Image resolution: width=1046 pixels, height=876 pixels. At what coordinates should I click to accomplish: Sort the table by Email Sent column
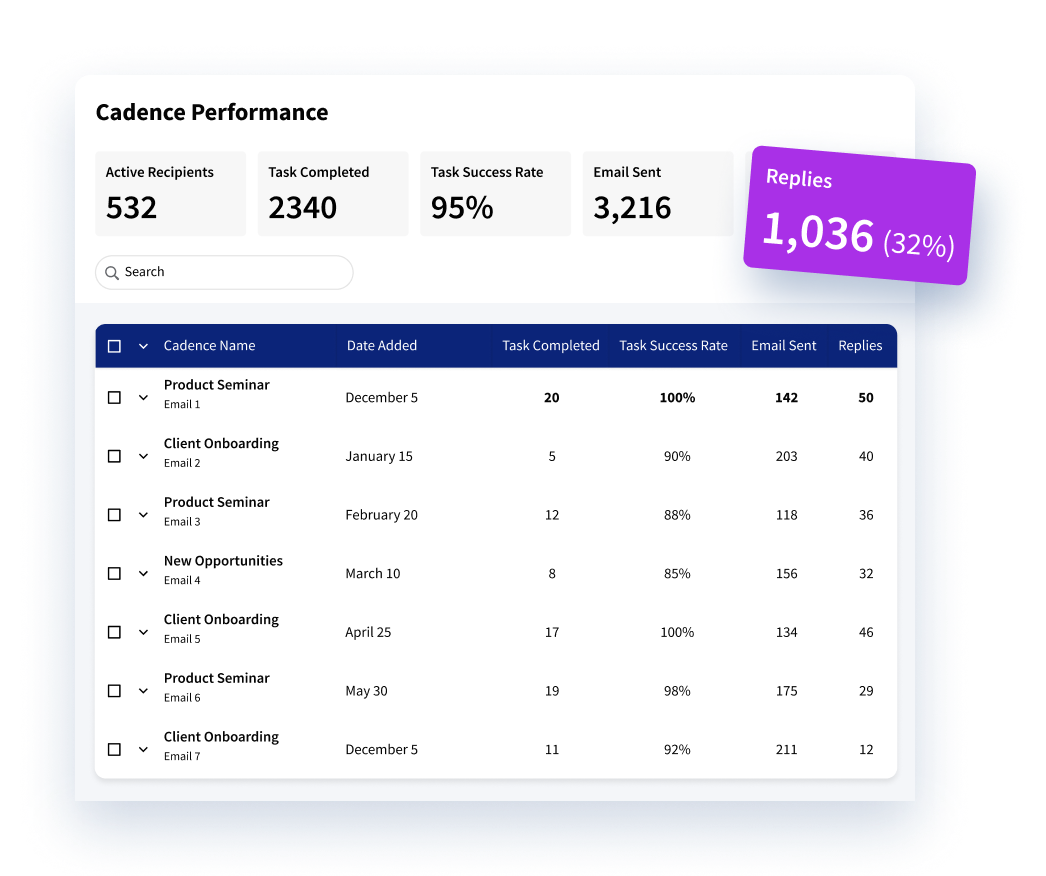783,346
